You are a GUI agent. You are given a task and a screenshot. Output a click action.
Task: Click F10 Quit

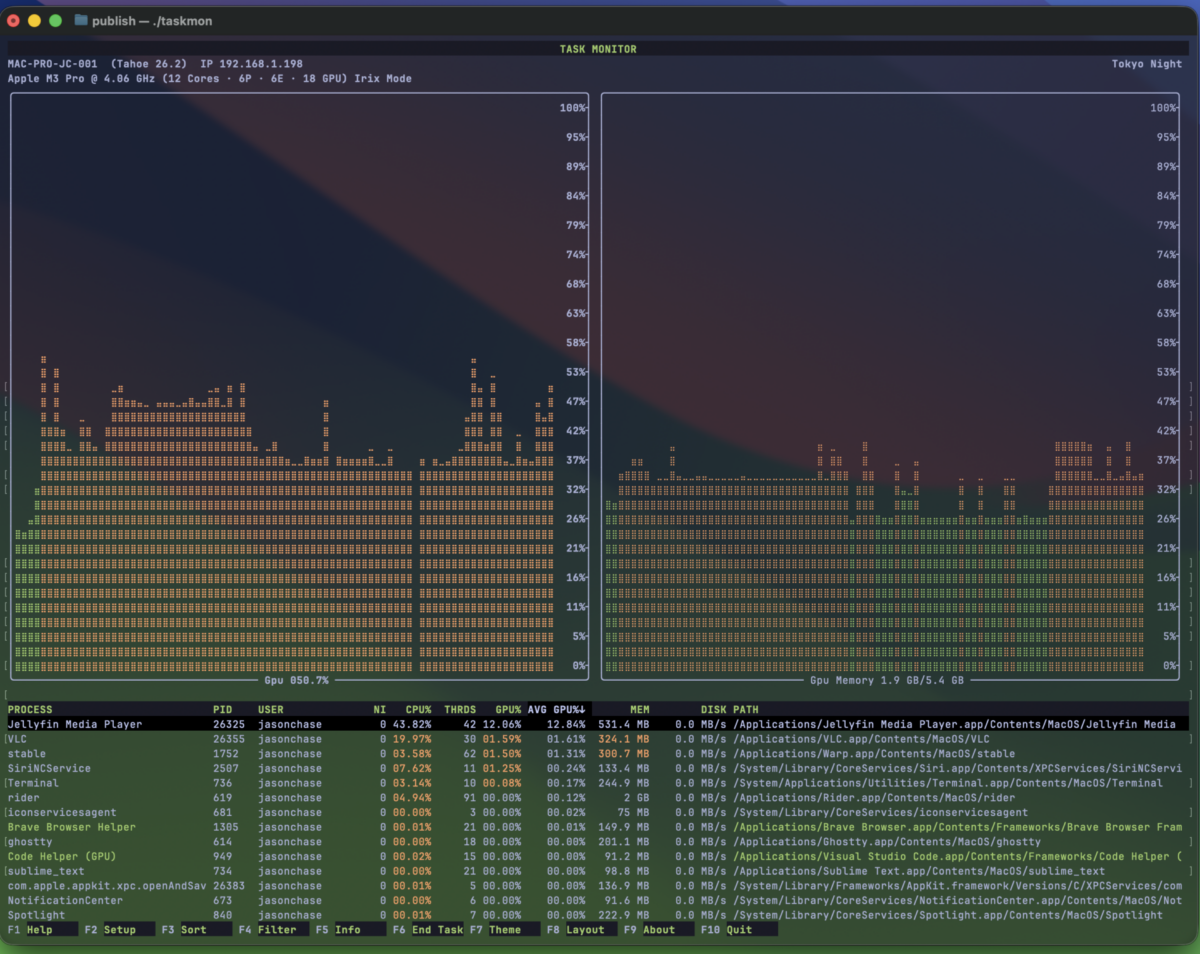click(738, 930)
